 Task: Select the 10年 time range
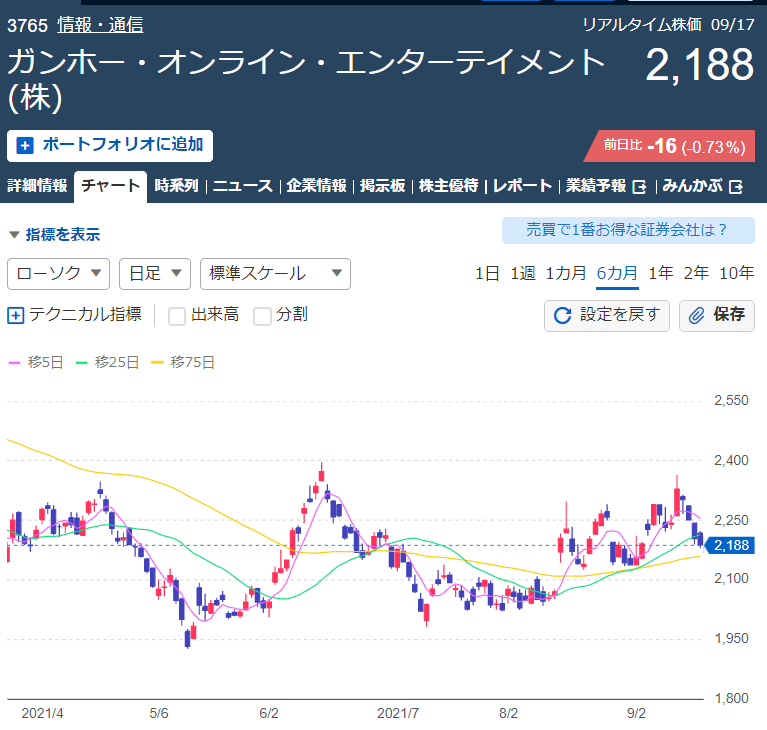736,274
